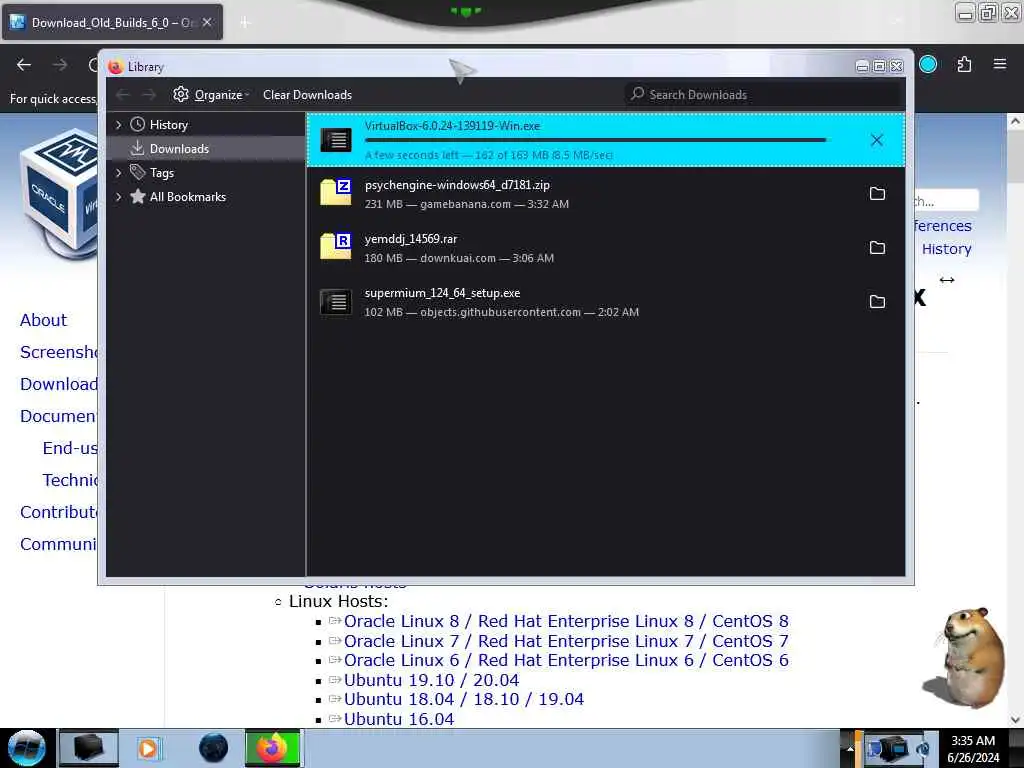Open About link on VirtualBox page

[x=43, y=320]
